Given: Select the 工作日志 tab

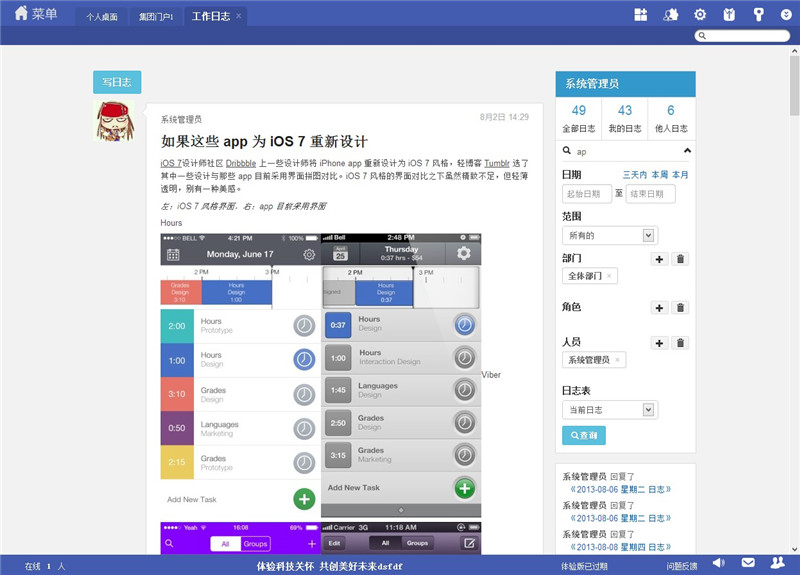Looking at the screenshot, I should pos(211,16).
